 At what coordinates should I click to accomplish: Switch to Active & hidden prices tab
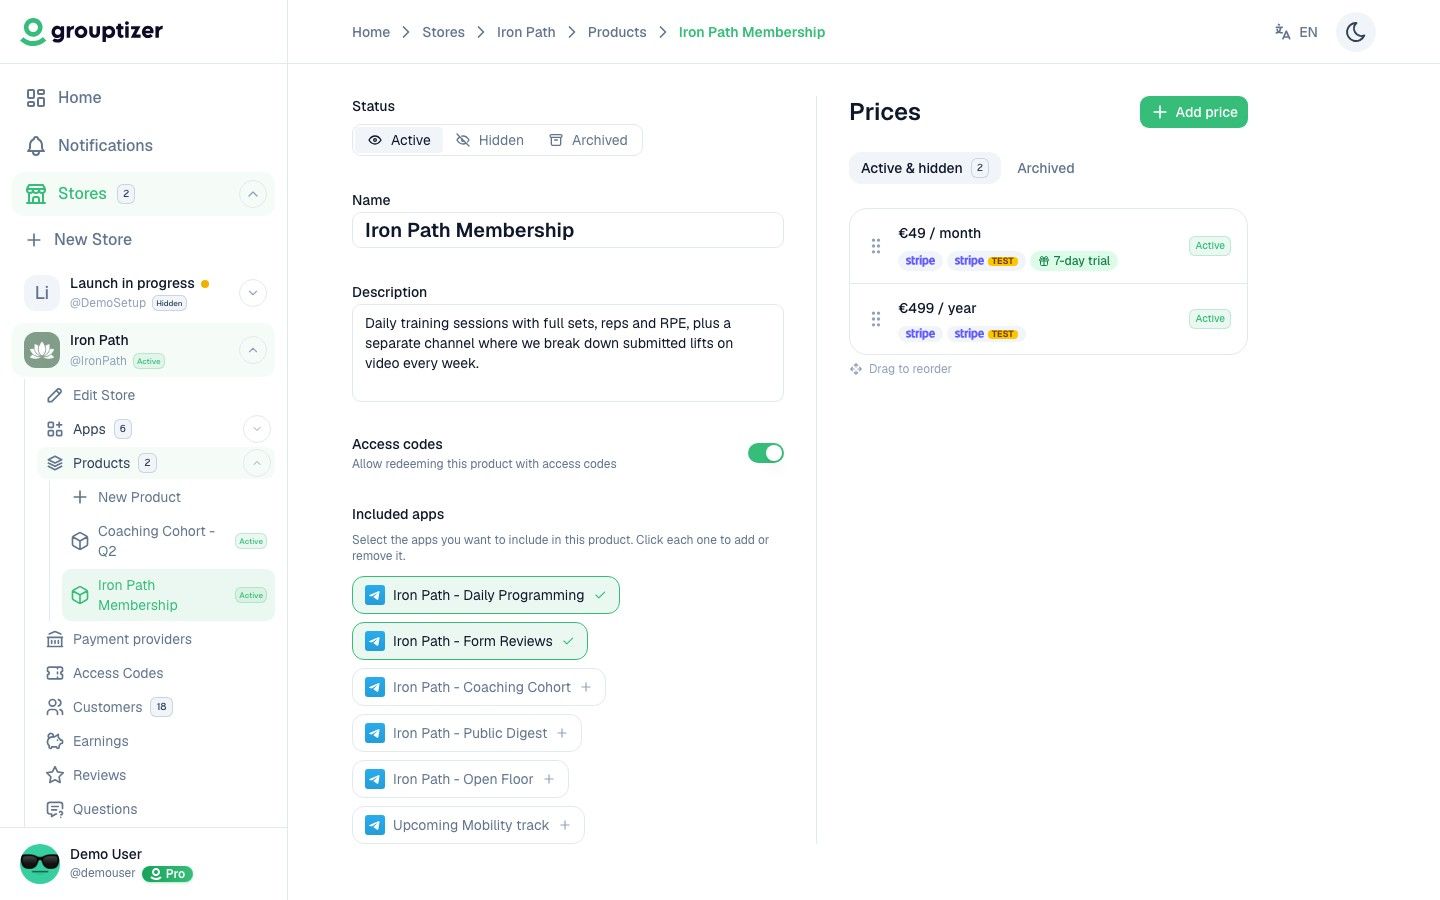[925, 168]
